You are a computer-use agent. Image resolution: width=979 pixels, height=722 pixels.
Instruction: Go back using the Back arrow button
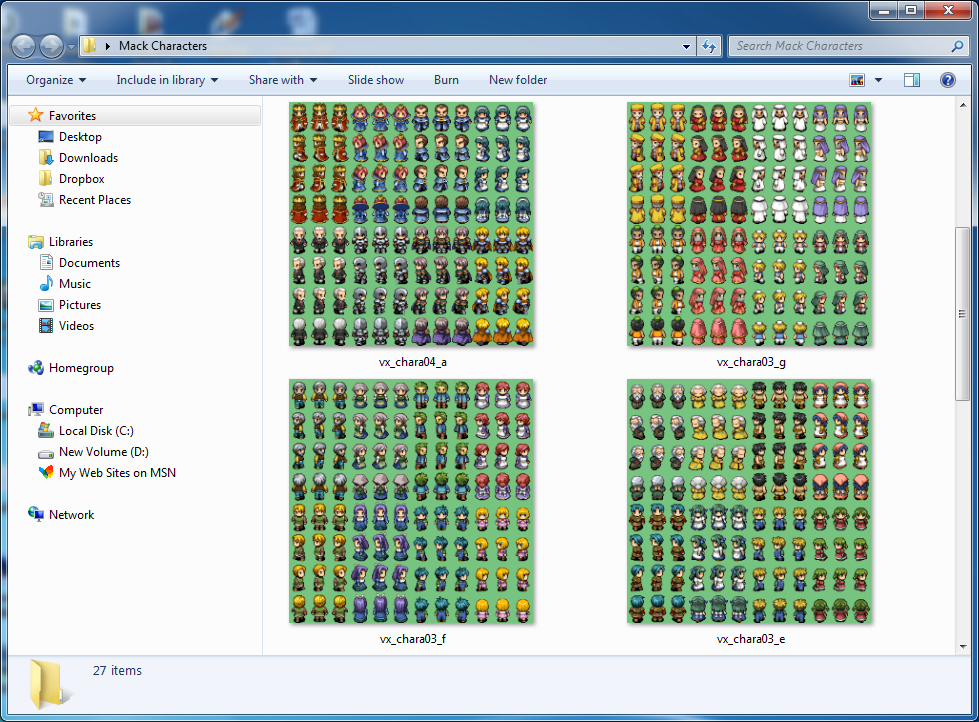pos(24,46)
